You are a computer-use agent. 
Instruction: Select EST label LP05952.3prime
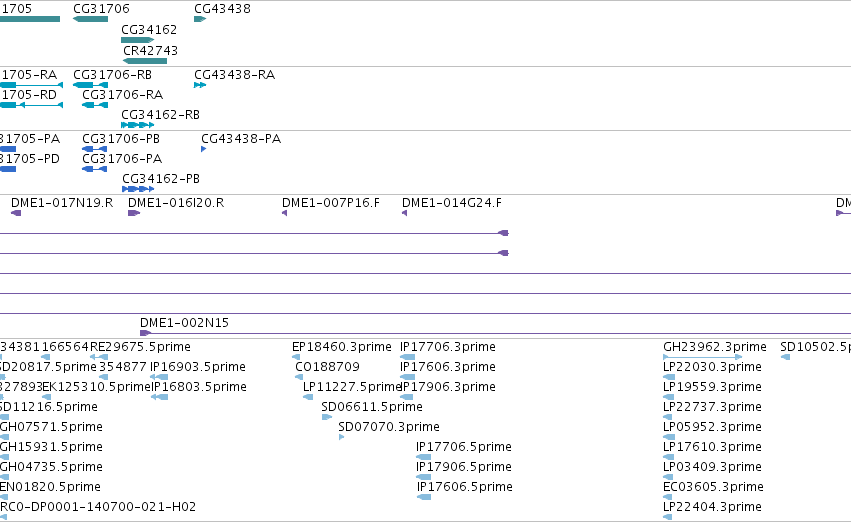pyautogui.click(x=712, y=426)
